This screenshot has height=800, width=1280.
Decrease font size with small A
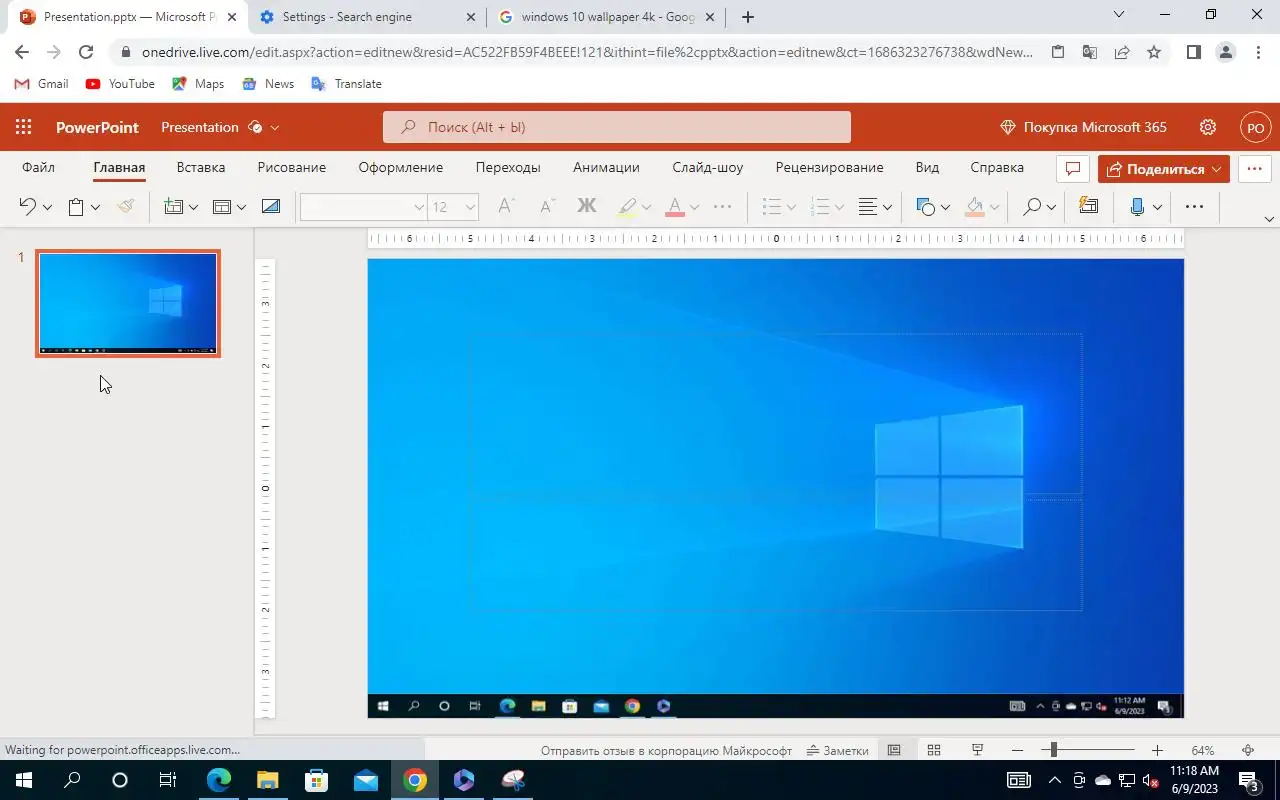pos(546,207)
